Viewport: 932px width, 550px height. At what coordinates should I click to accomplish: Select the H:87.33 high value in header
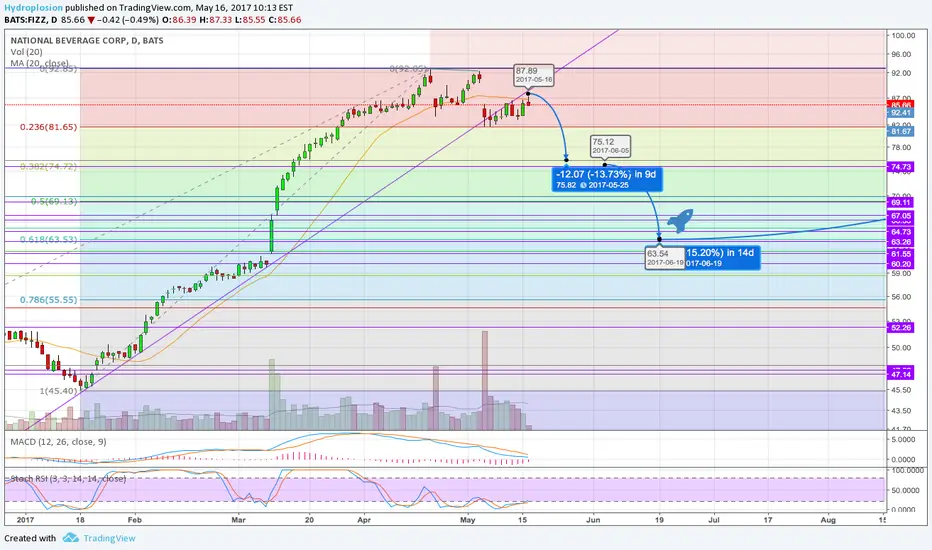point(215,20)
